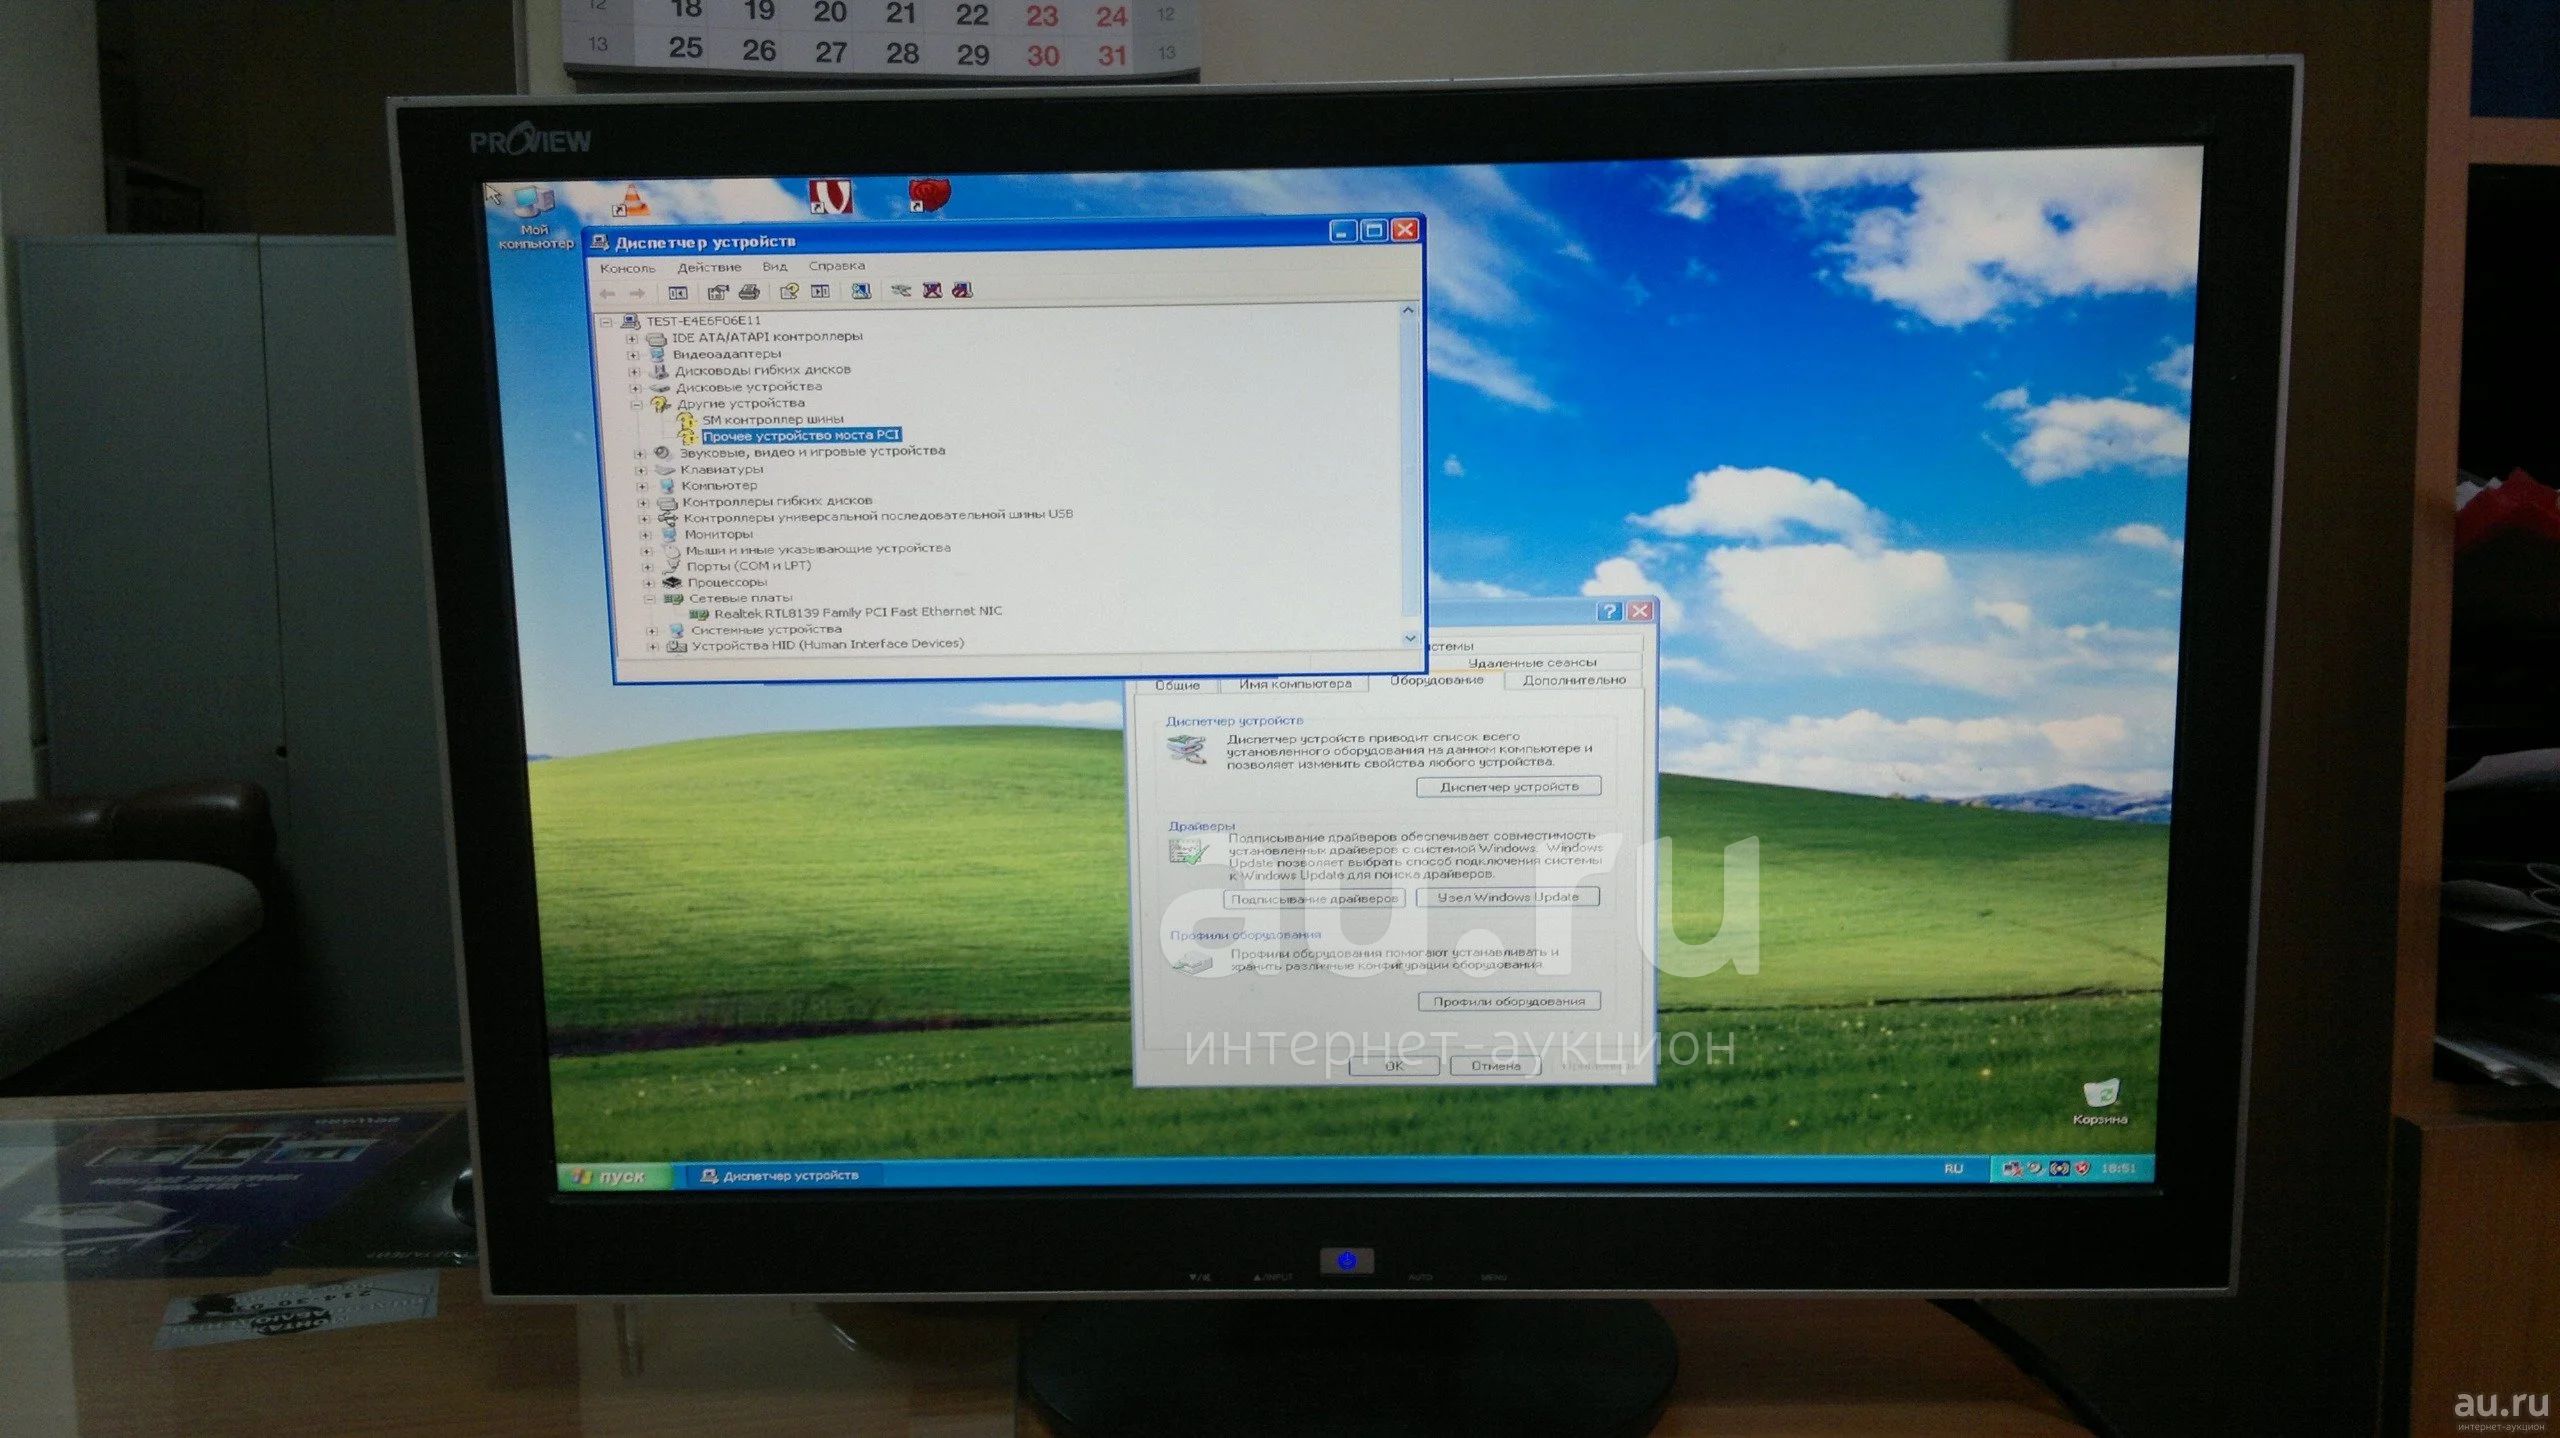The width and height of the screenshot is (2560, 1438).
Task: Click OK in System Properties dialog
Action: coord(1394,1066)
